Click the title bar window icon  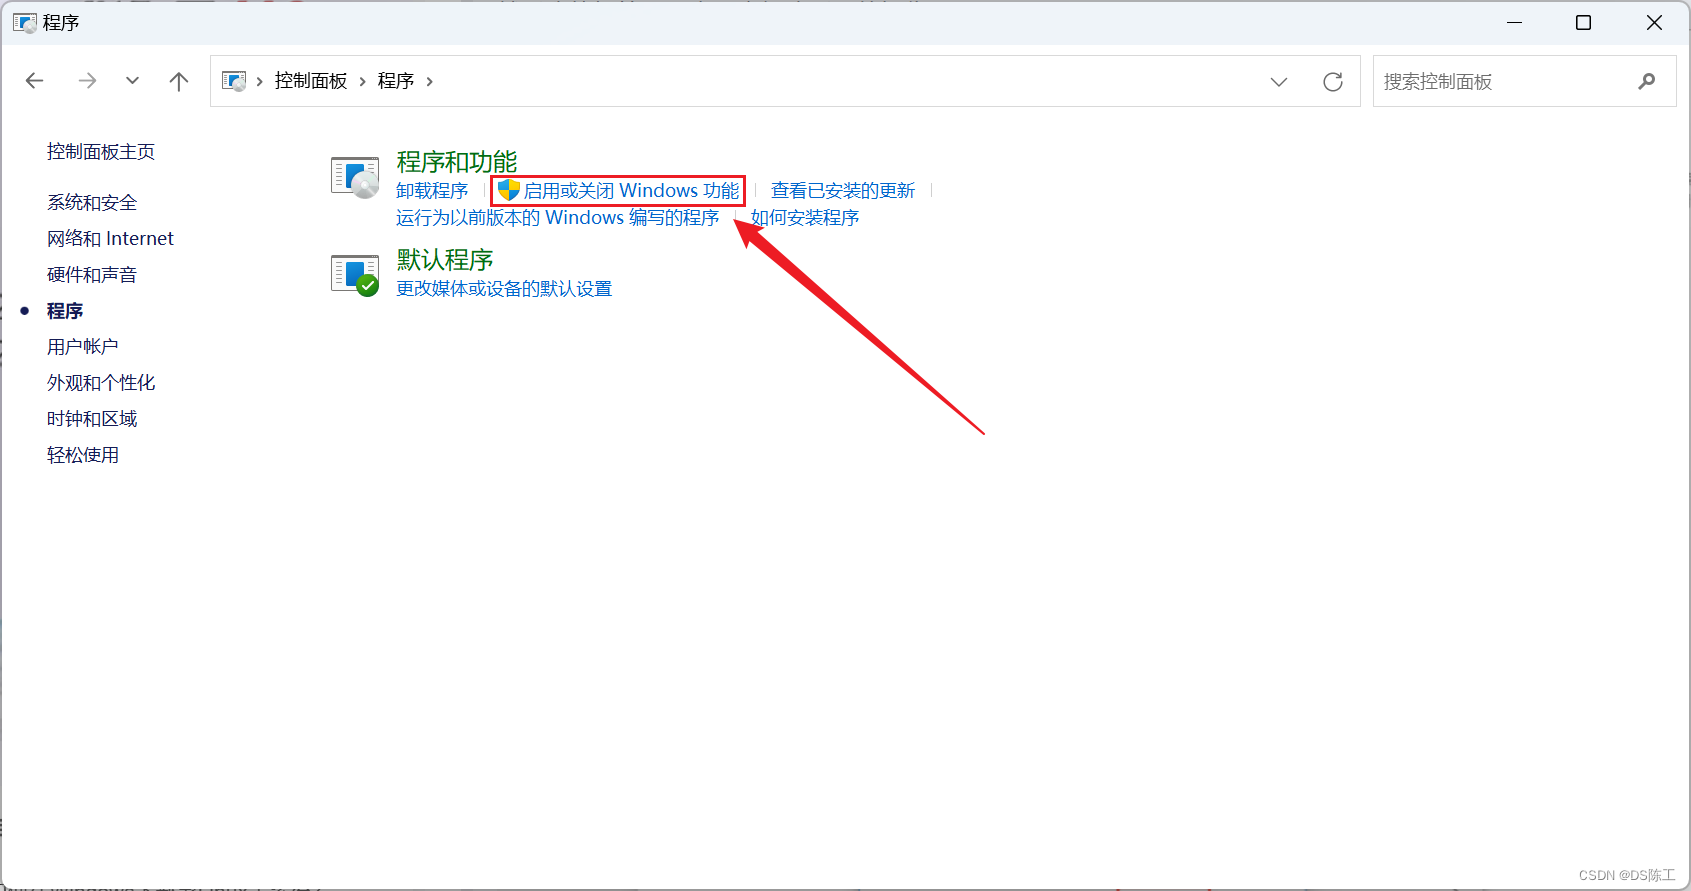click(x=25, y=22)
